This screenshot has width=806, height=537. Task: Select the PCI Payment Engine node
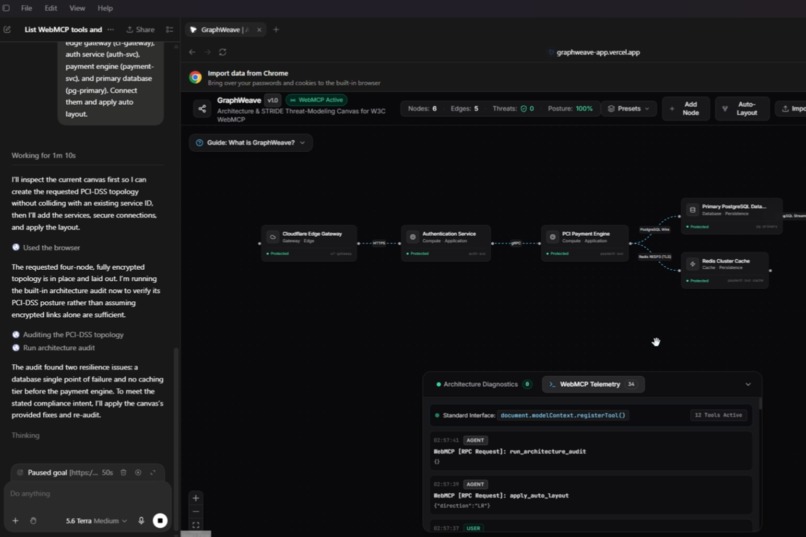click(x=585, y=243)
